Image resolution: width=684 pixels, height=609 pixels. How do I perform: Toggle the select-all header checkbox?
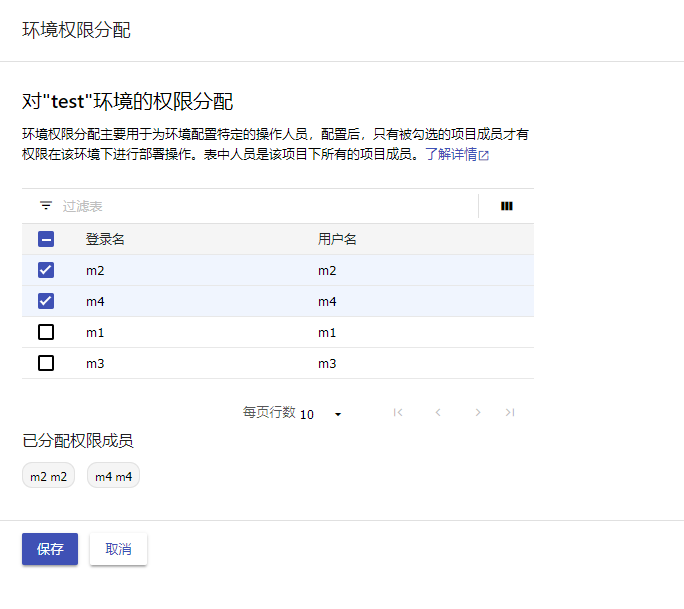pyautogui.click(x=46, y=239)
